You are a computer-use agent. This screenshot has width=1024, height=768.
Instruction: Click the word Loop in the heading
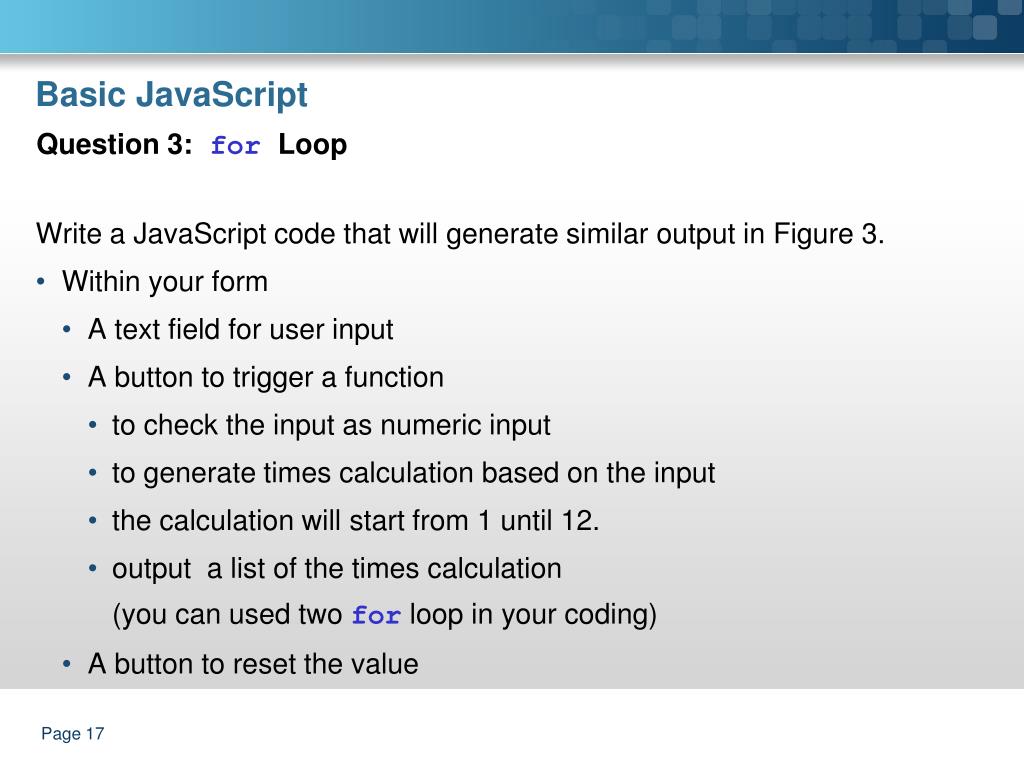312,145
